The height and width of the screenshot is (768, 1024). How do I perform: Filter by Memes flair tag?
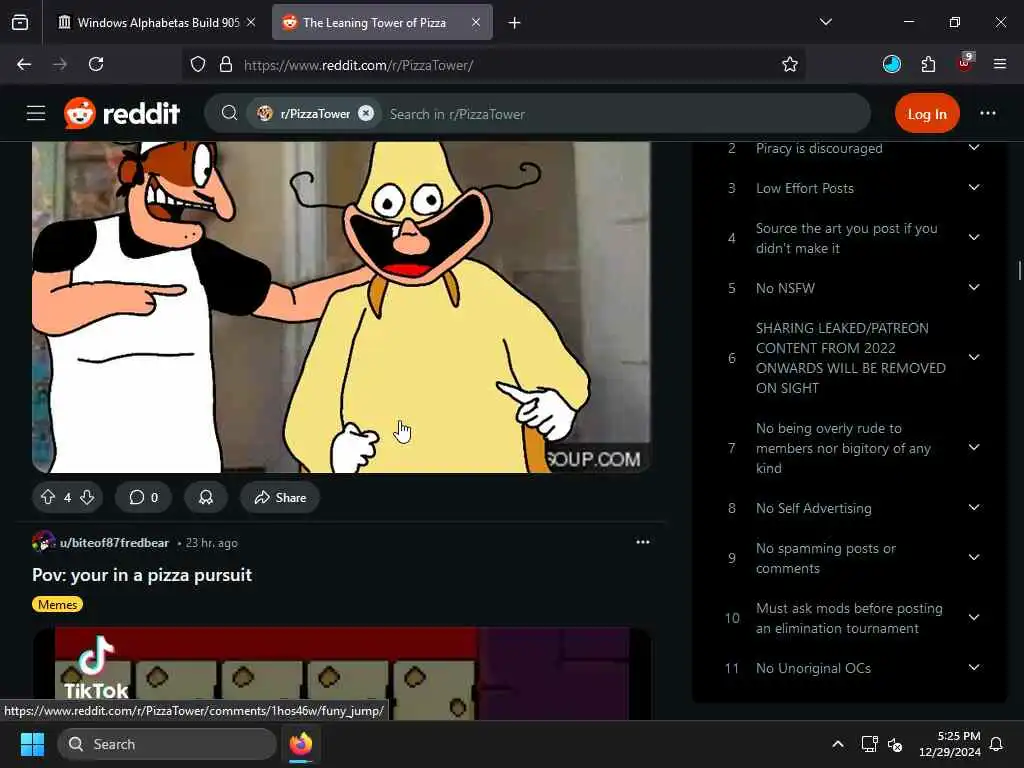(57, 605)
